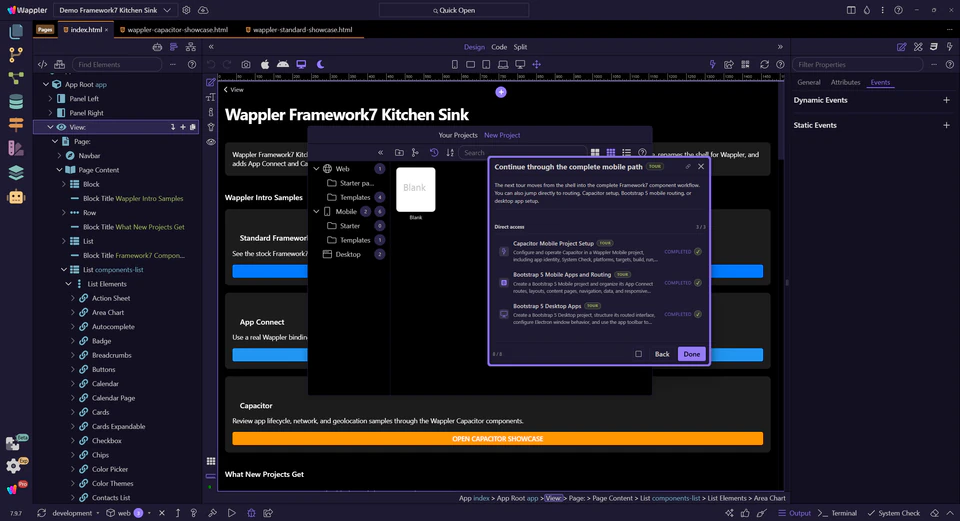
Task: Open System Check in status bar
Action: click(x=893, y=513)
